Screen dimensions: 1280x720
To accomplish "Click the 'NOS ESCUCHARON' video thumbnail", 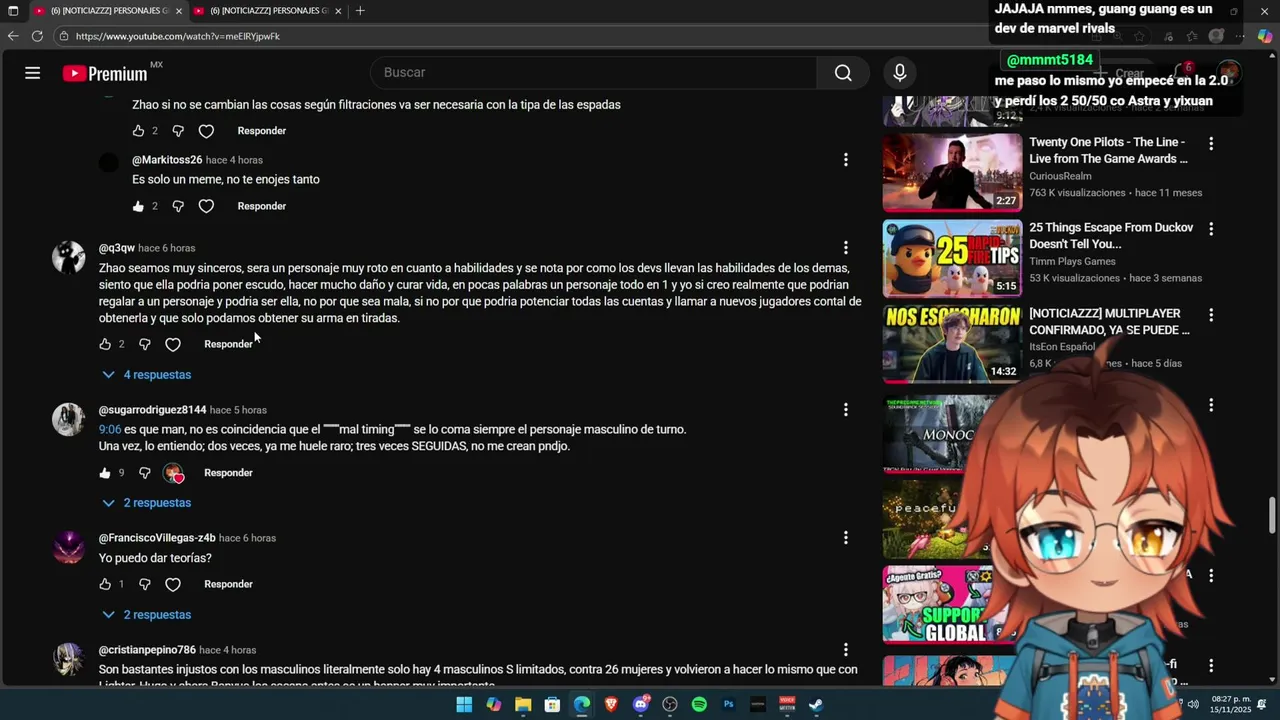I will pos(952,343).
